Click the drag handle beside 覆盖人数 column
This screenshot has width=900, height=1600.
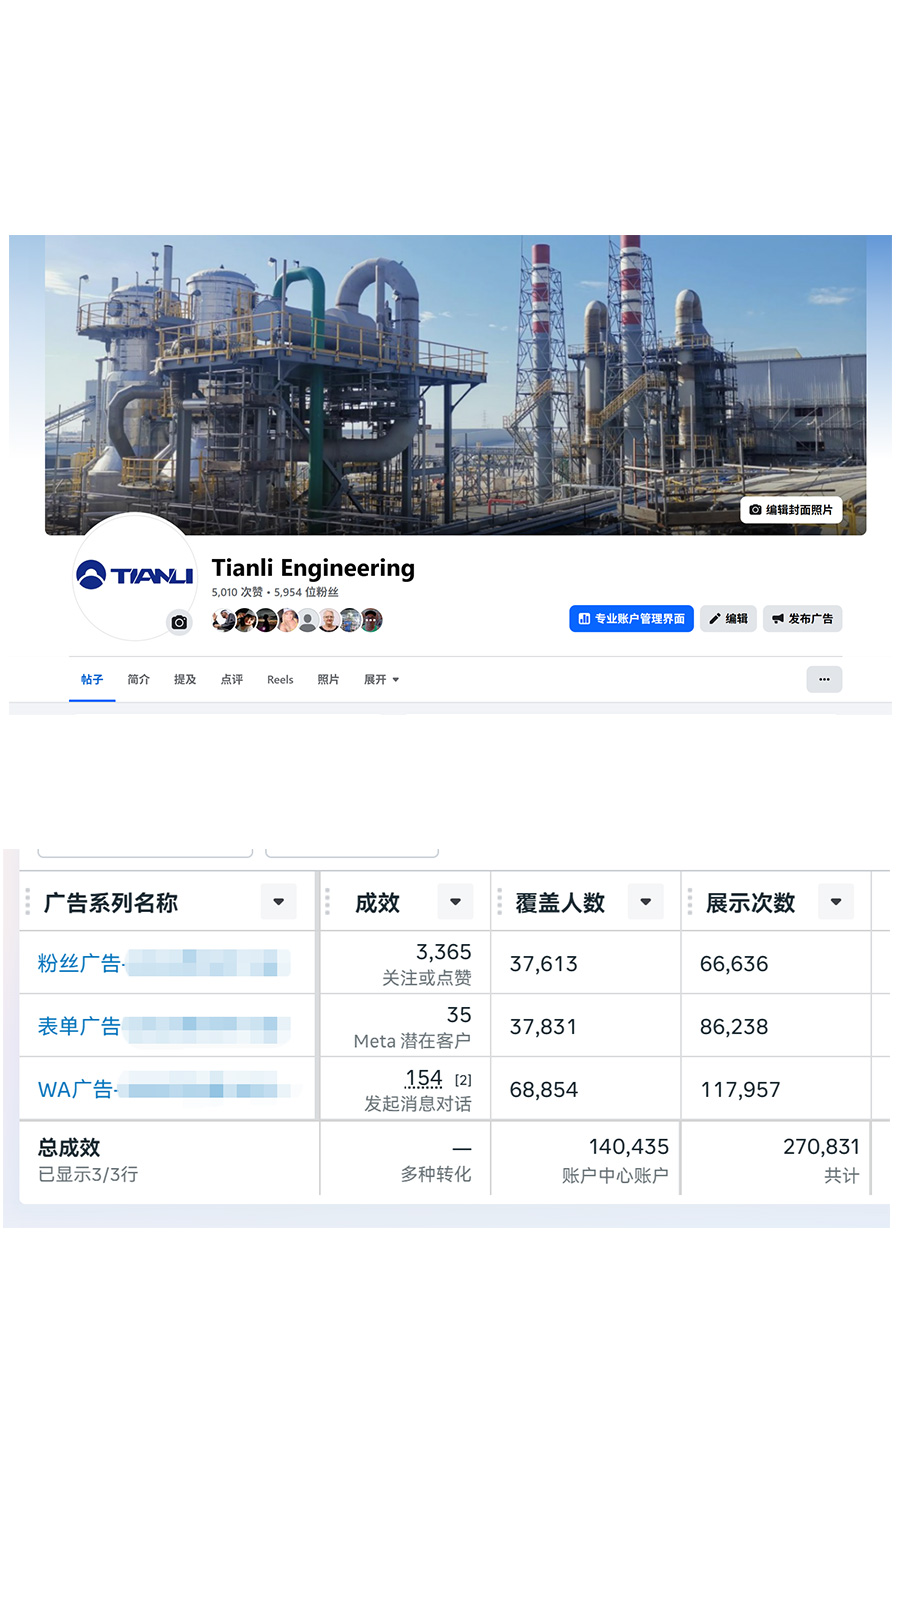pyautogui.click(x=499, y=902)
